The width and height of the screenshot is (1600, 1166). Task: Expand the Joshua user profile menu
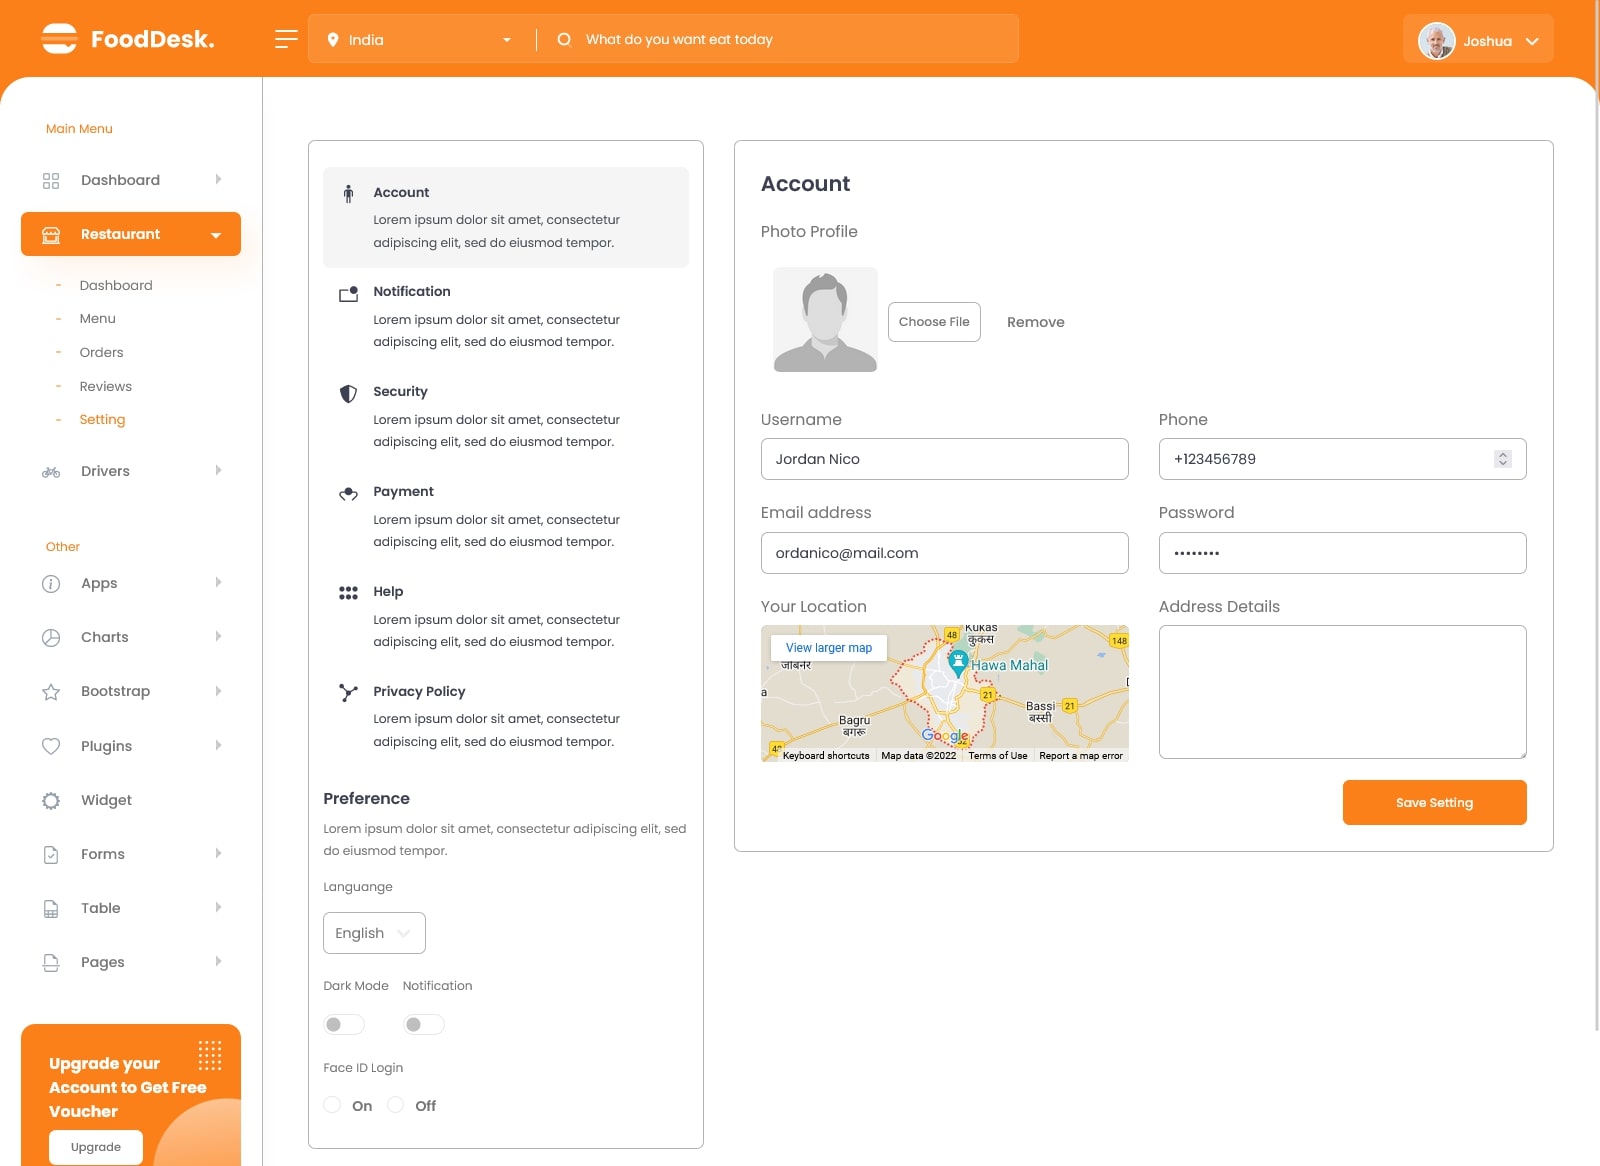(1478, 40)
